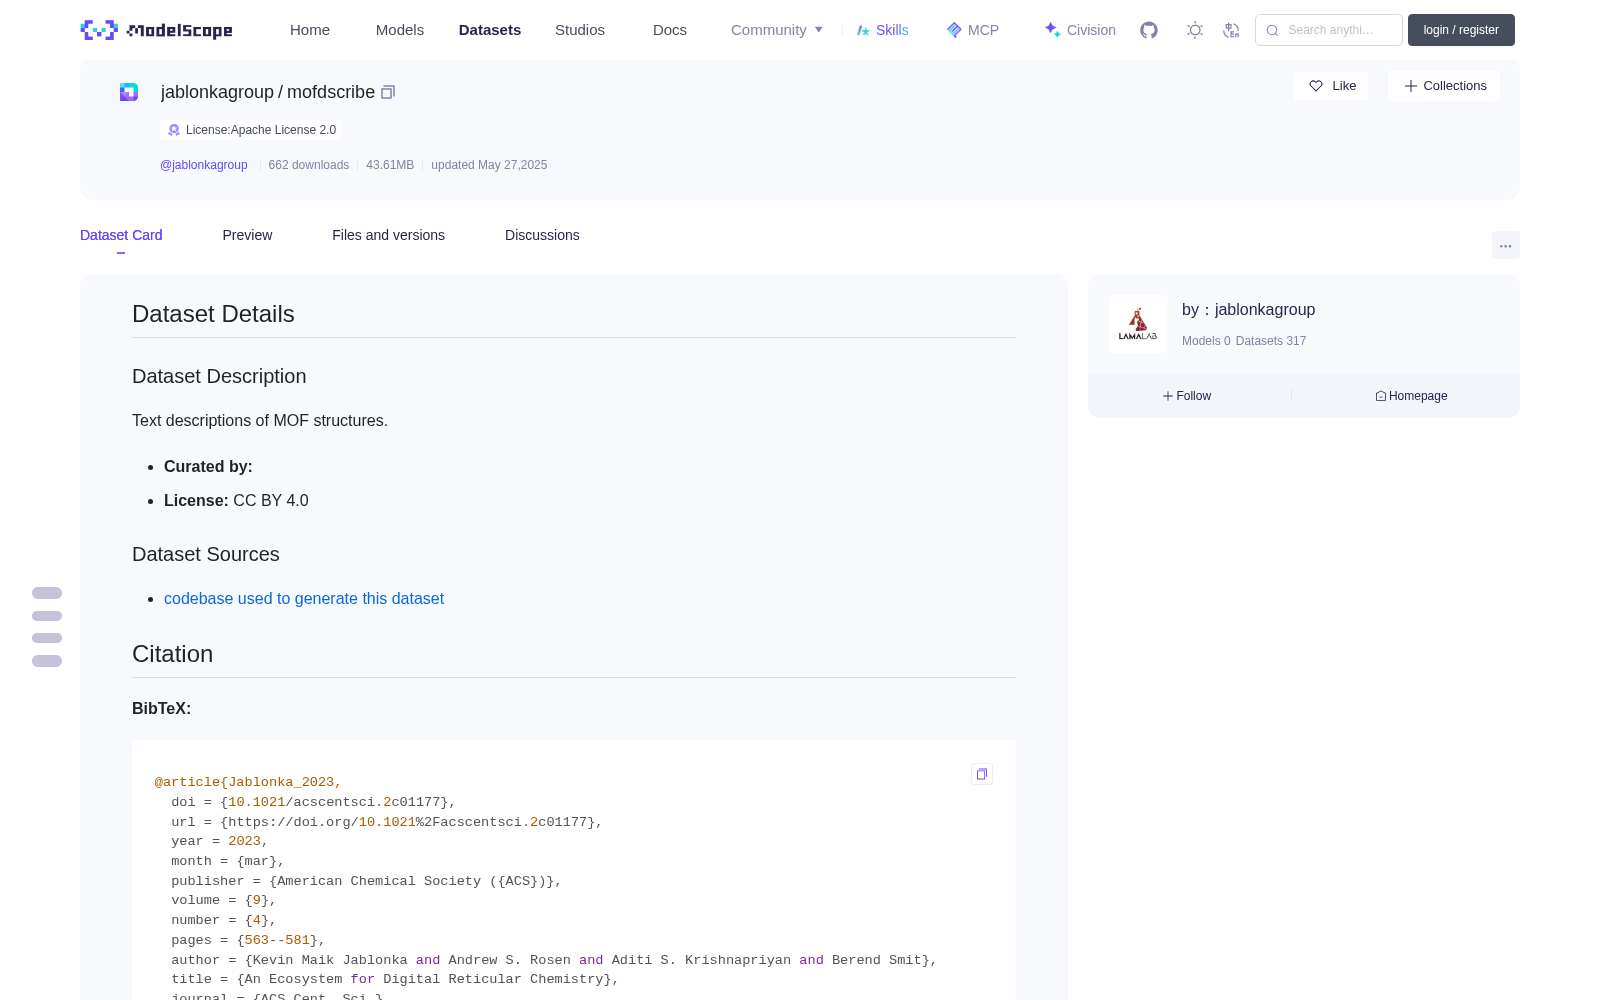
Task: Click the 'BibTeX:' label
Action: pyautogui.click(x=161, y=708)
